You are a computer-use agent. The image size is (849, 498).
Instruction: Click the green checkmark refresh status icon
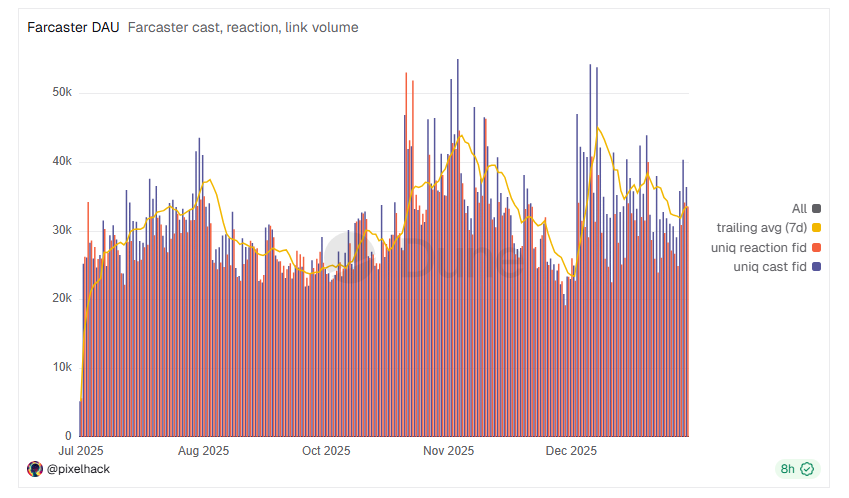[x=807, y=468]
